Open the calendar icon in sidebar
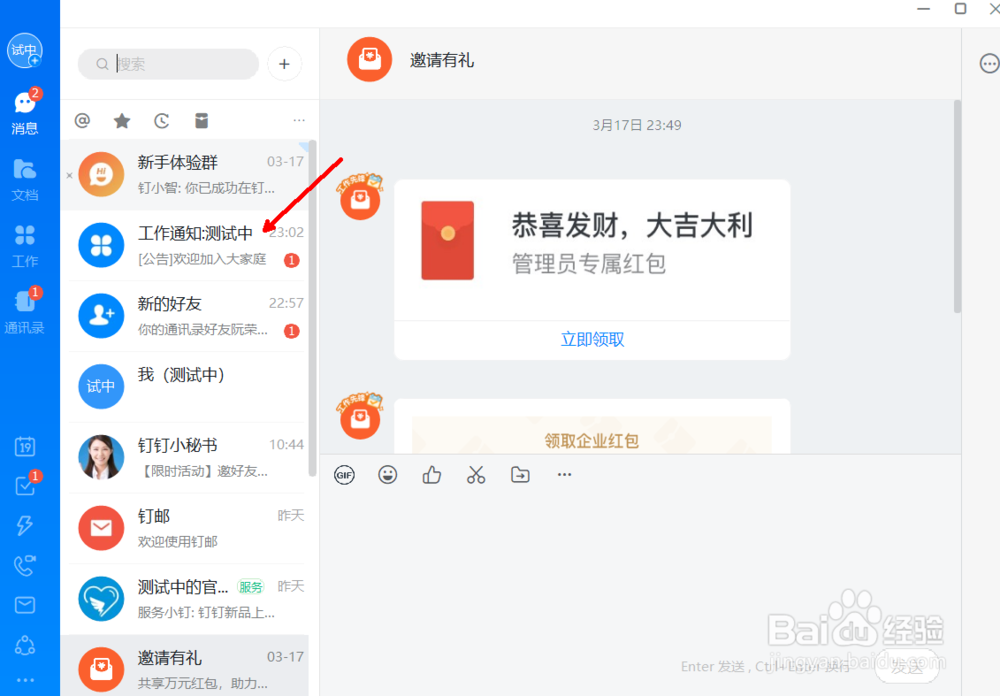Screen dimensions: 1000x696 pos(25,447)
